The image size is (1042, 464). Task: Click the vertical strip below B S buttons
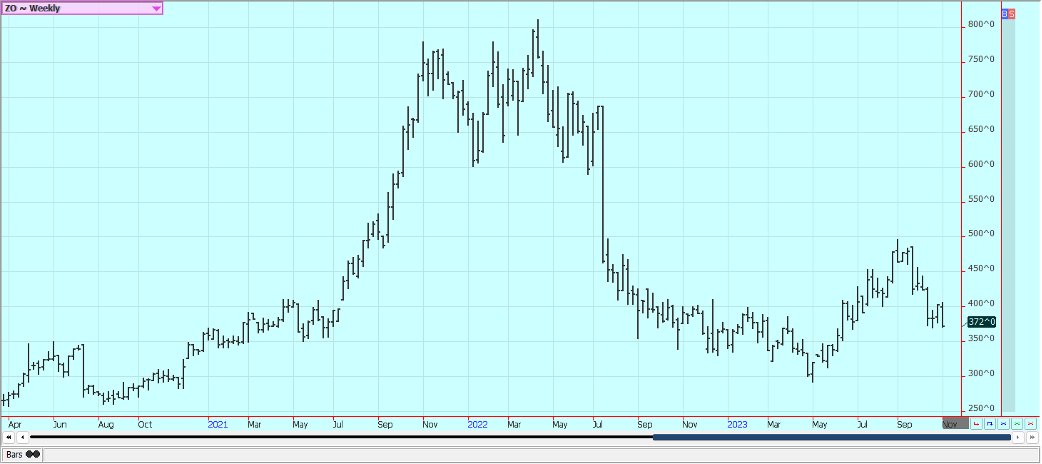(1008, 215)
